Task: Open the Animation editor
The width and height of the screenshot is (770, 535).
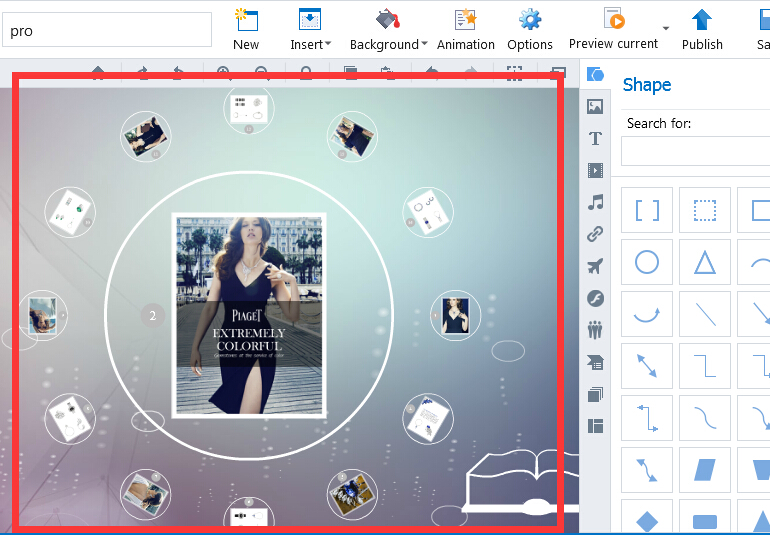Action: click(466, 30)
